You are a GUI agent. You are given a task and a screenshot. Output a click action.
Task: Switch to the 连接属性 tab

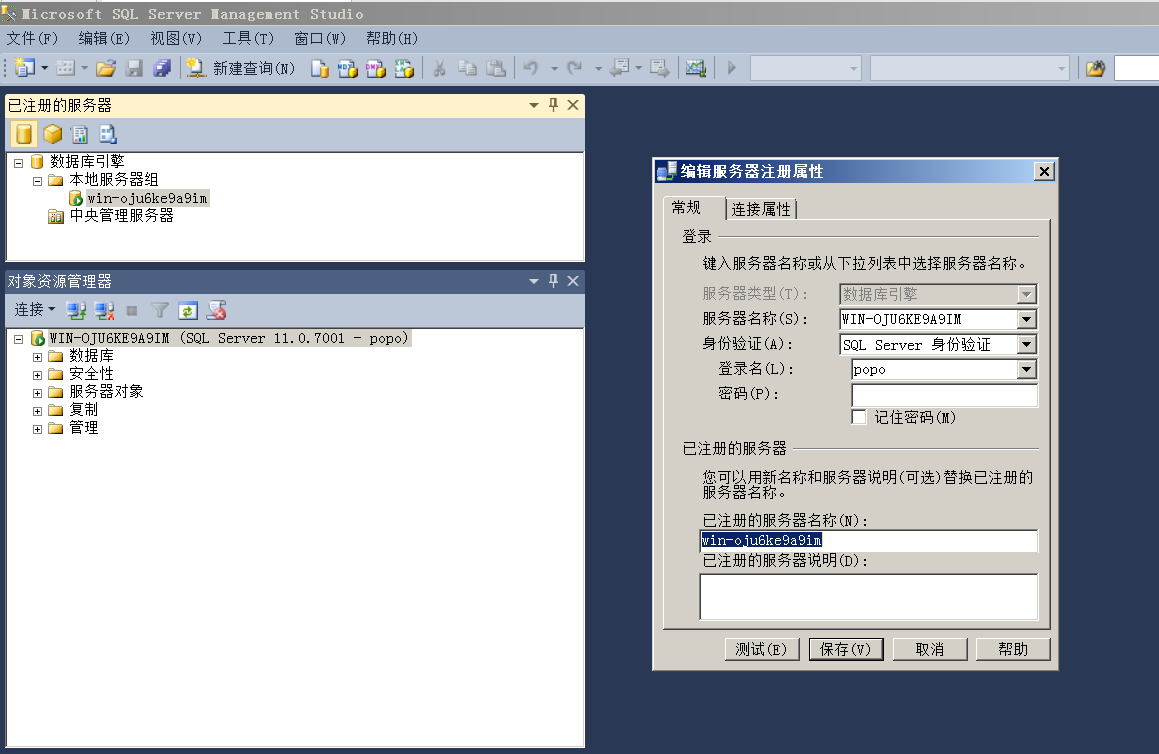(761, 209)
